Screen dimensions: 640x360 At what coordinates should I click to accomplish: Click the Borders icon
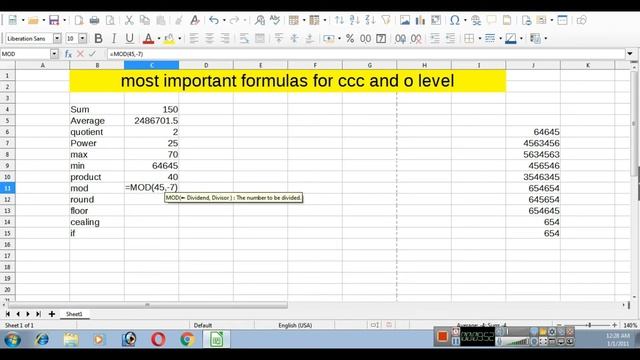tap(469, 38)
